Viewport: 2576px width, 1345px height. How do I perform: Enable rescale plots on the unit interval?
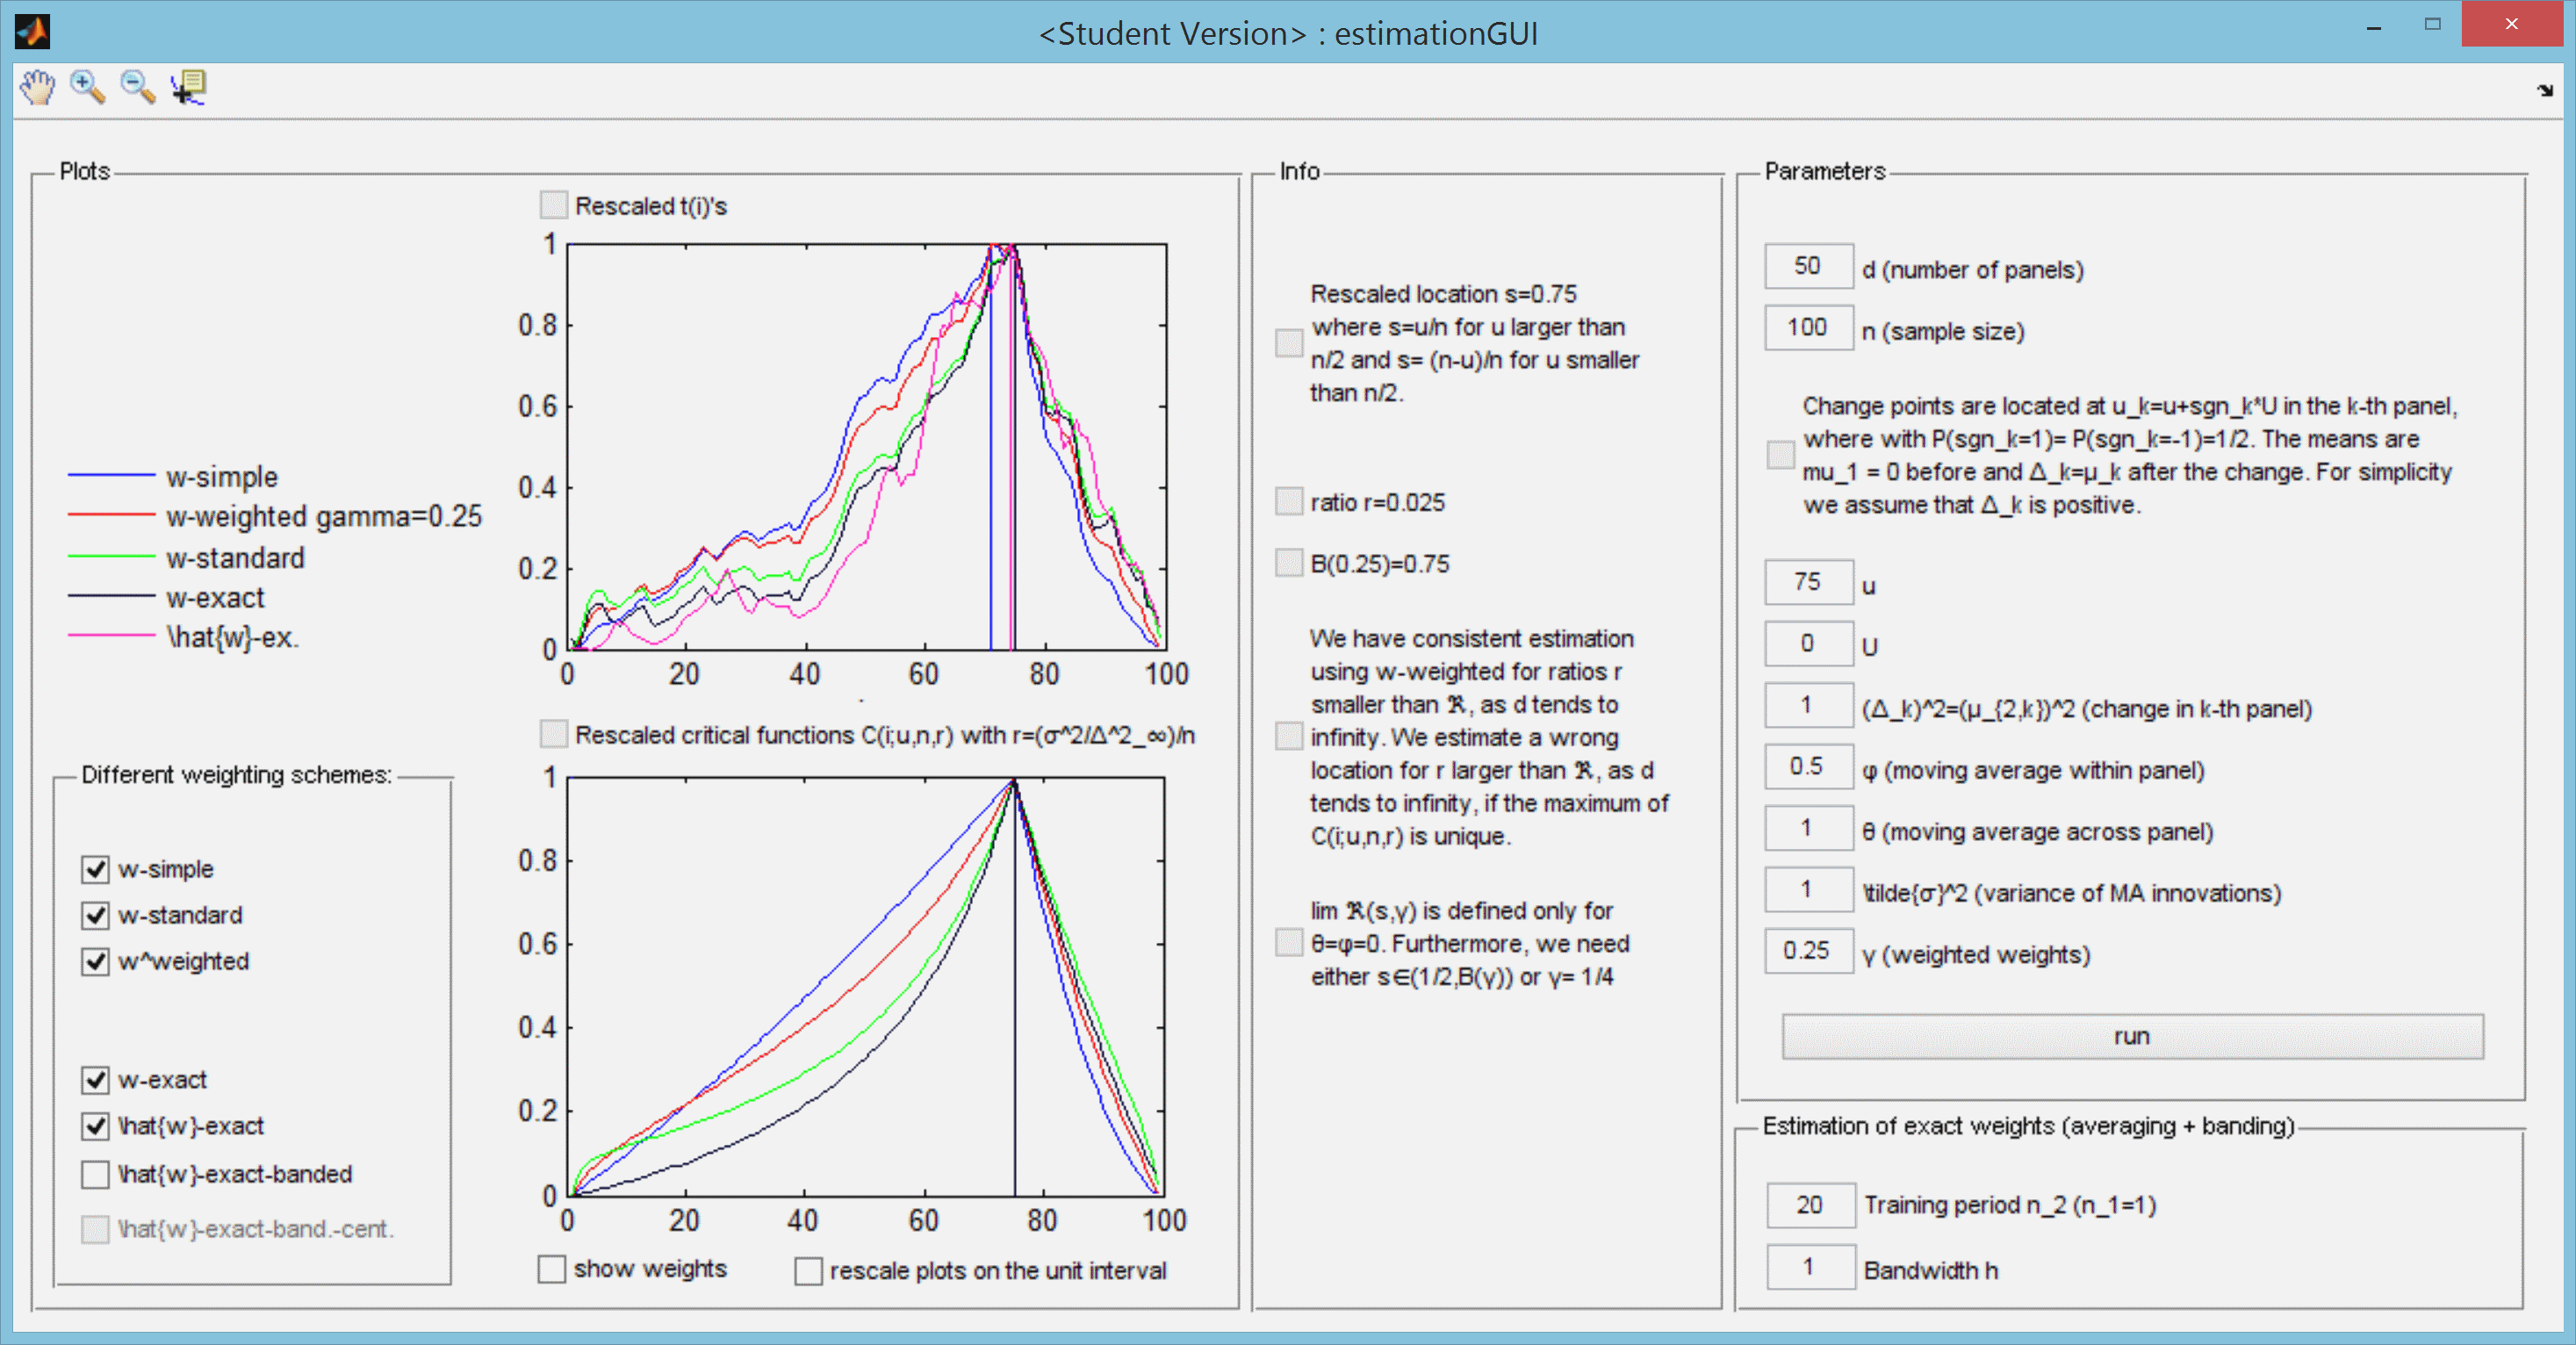tap(809, 1271)
